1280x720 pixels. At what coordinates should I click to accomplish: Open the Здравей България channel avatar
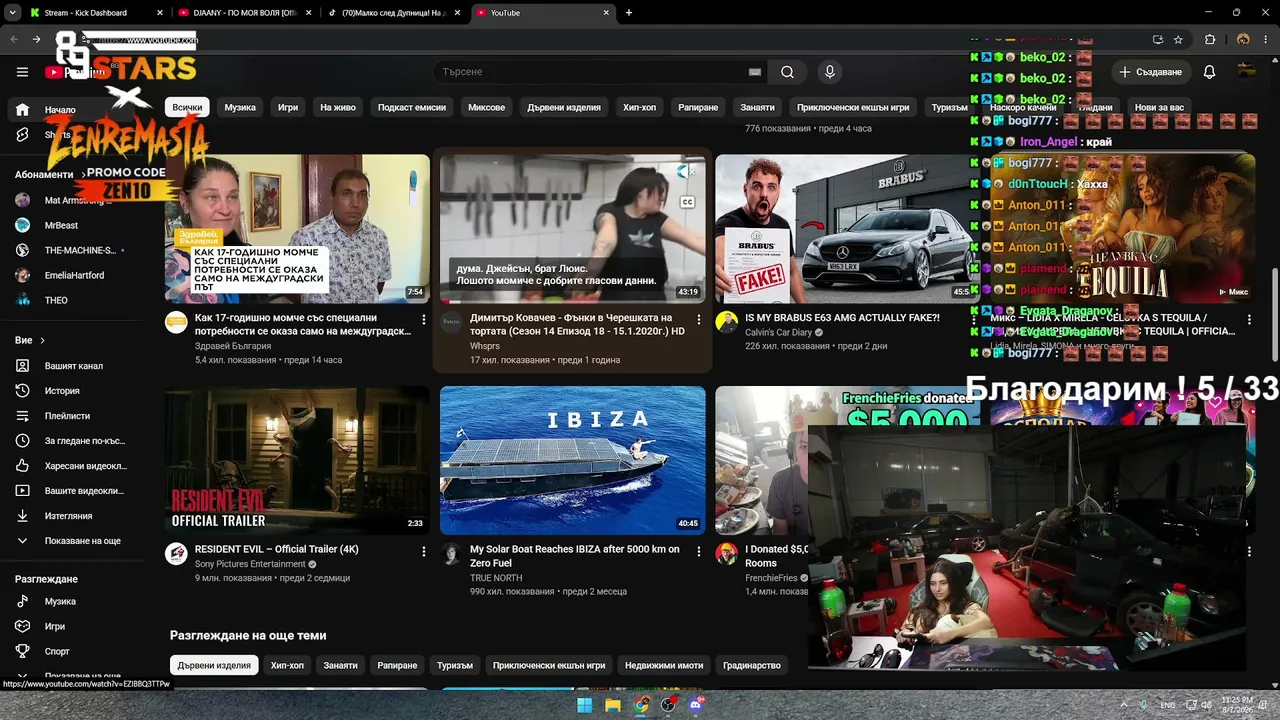coord(176,322)
